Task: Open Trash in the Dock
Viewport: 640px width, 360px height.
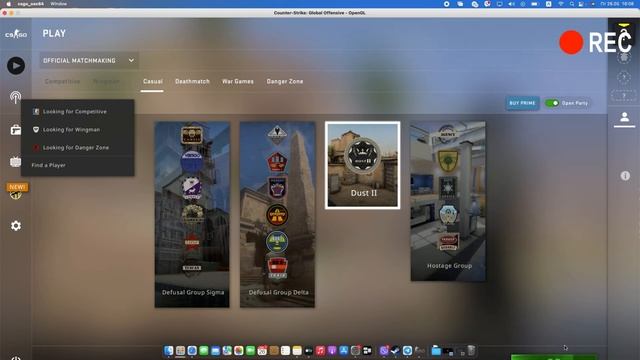Action: tap(471, 351)
